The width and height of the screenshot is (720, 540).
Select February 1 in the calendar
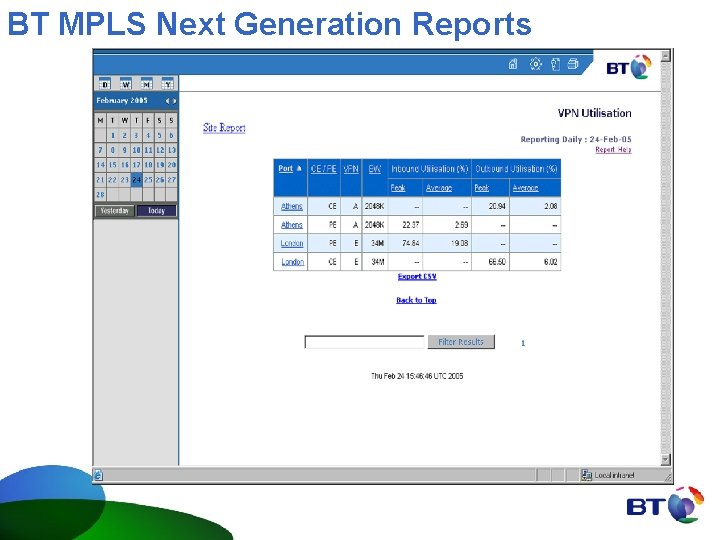(x=113, y=135)
